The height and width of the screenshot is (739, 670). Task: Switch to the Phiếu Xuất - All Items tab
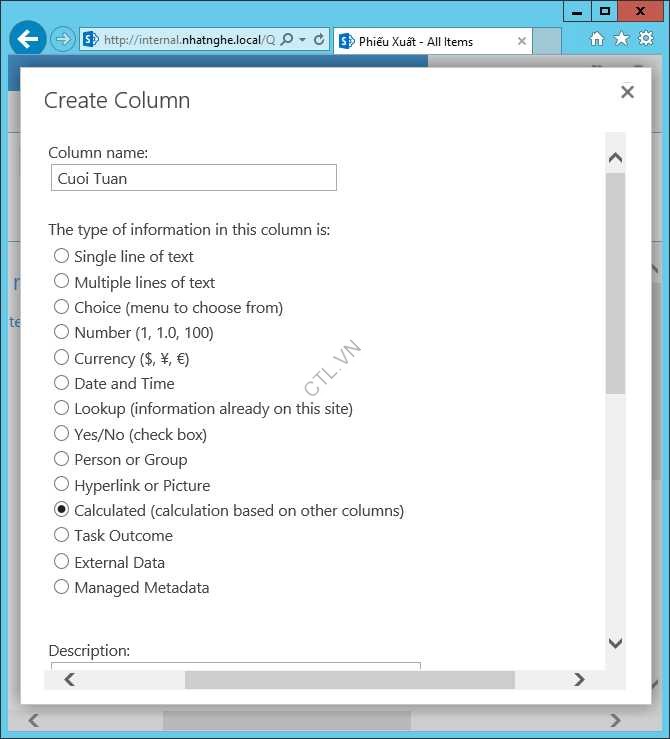tap(420, 41)
